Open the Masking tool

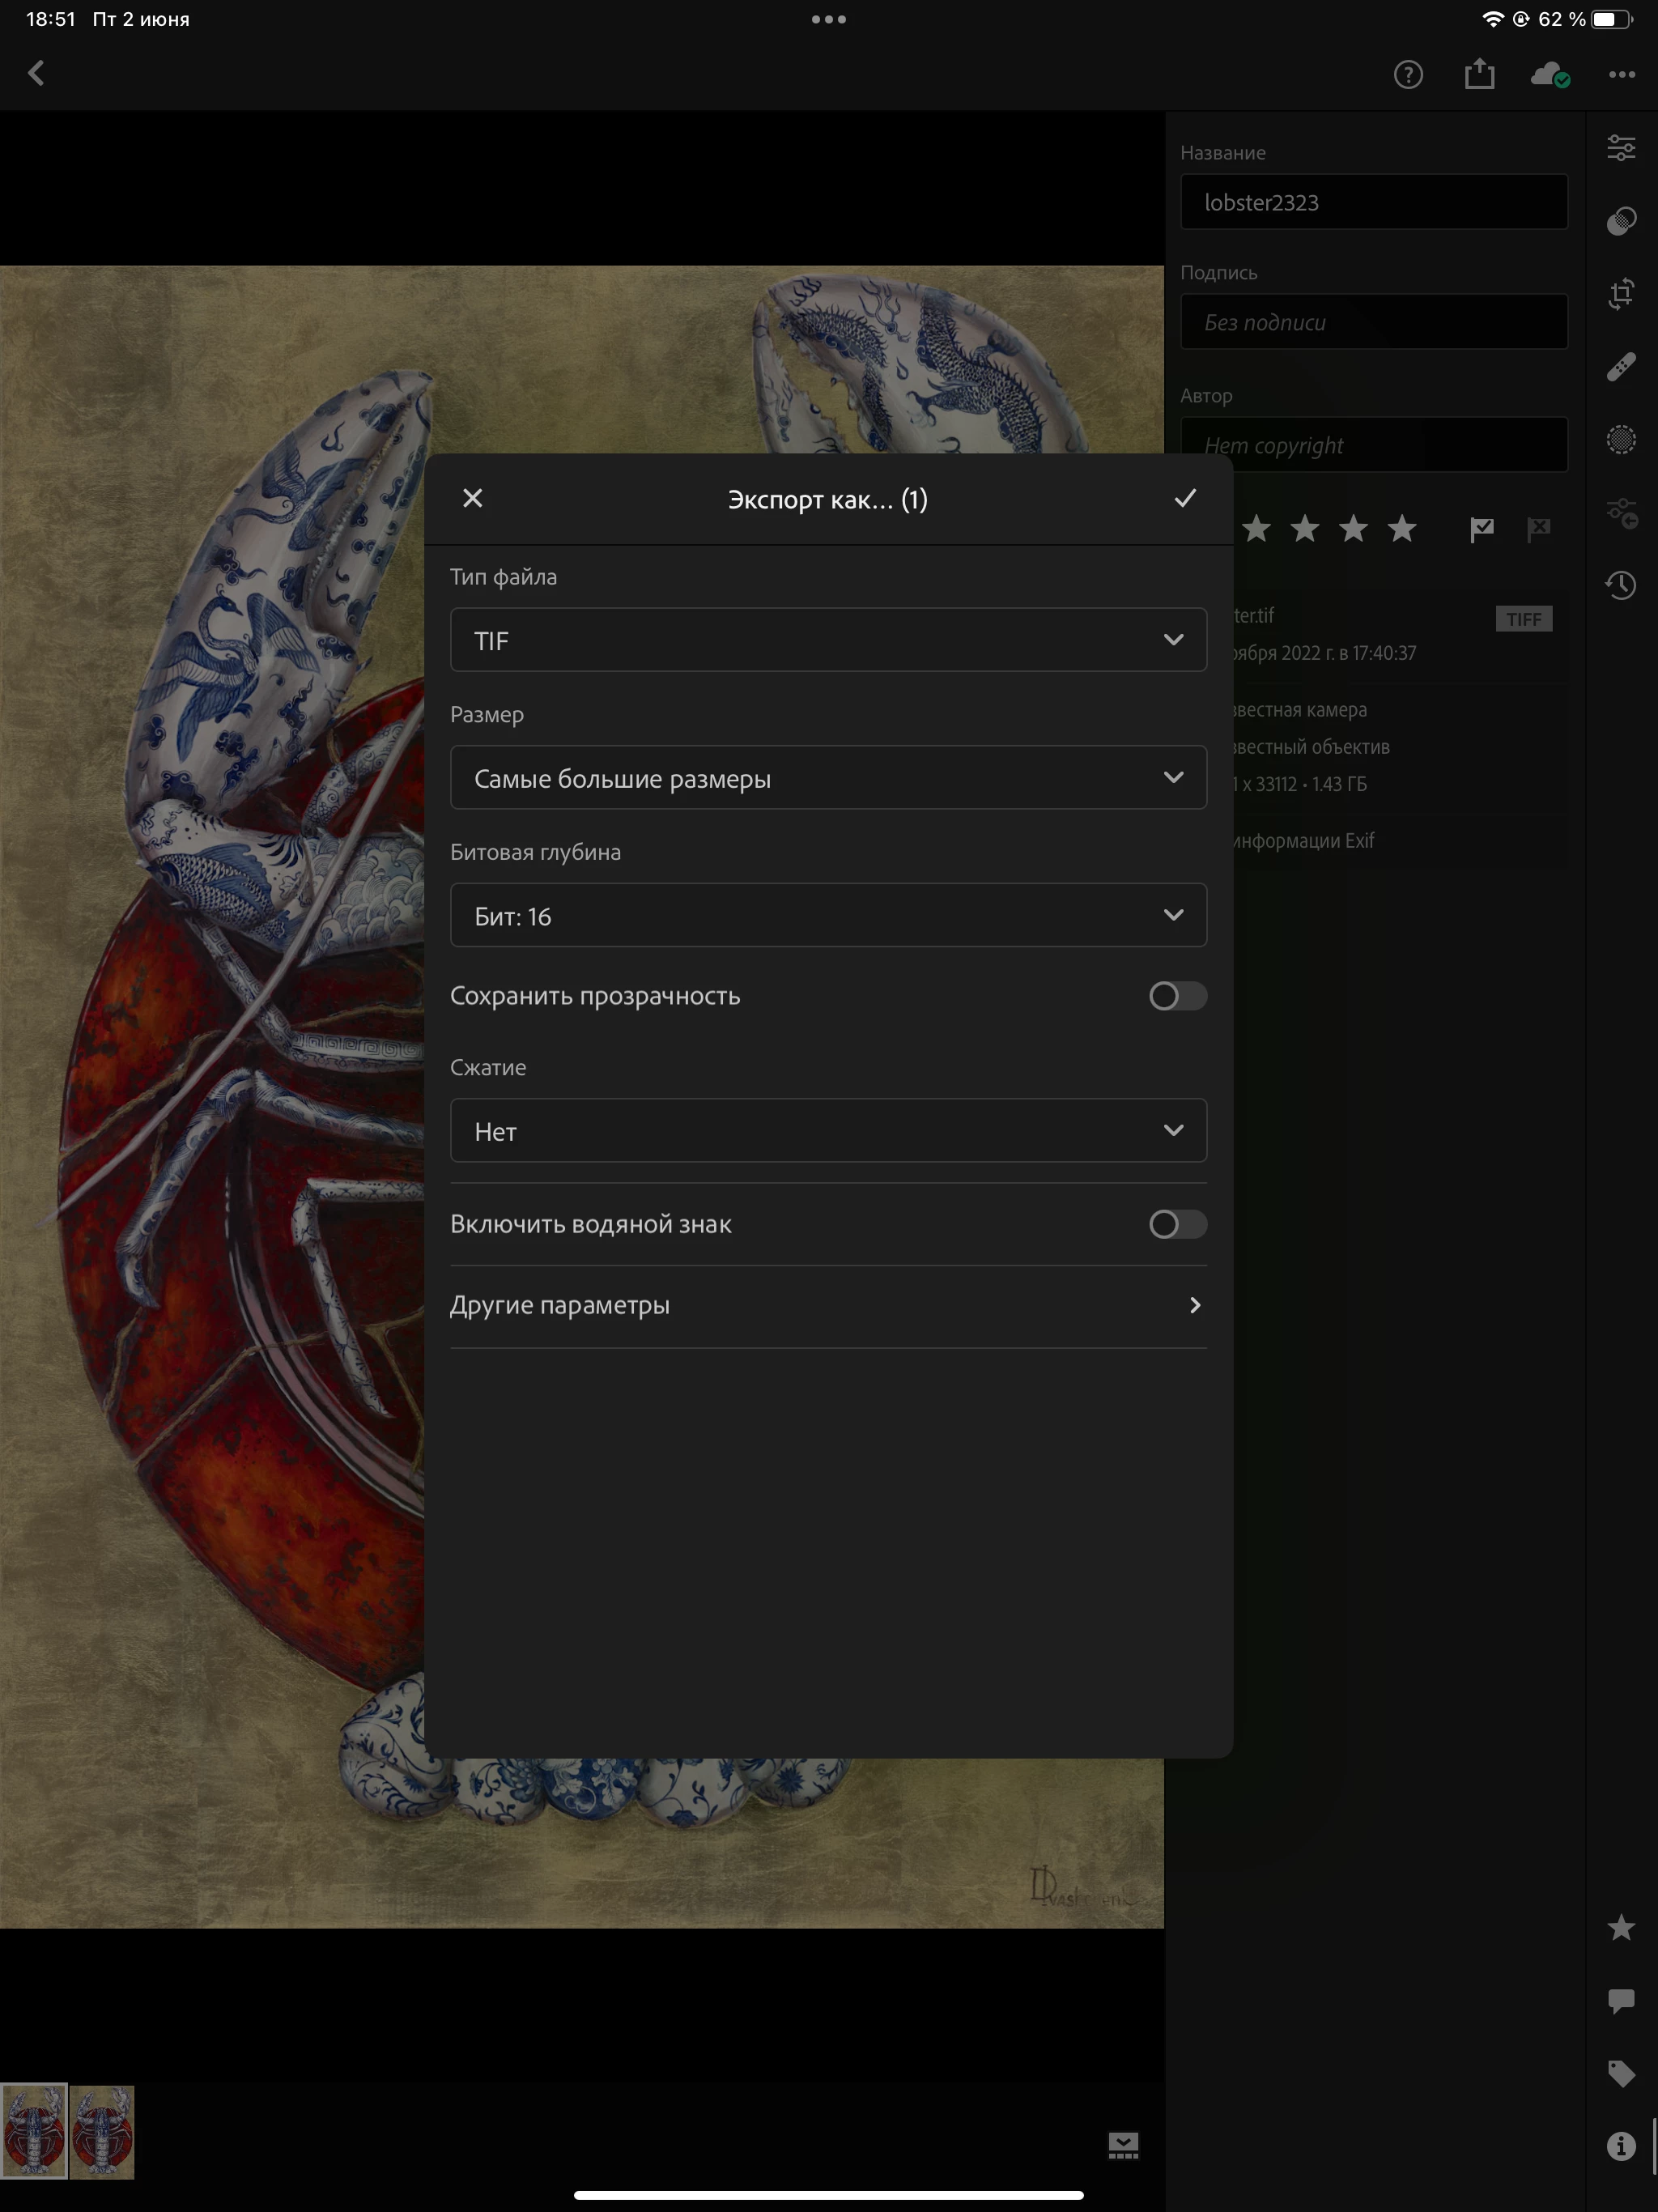pyautogui.click(x=1621, y=439)
